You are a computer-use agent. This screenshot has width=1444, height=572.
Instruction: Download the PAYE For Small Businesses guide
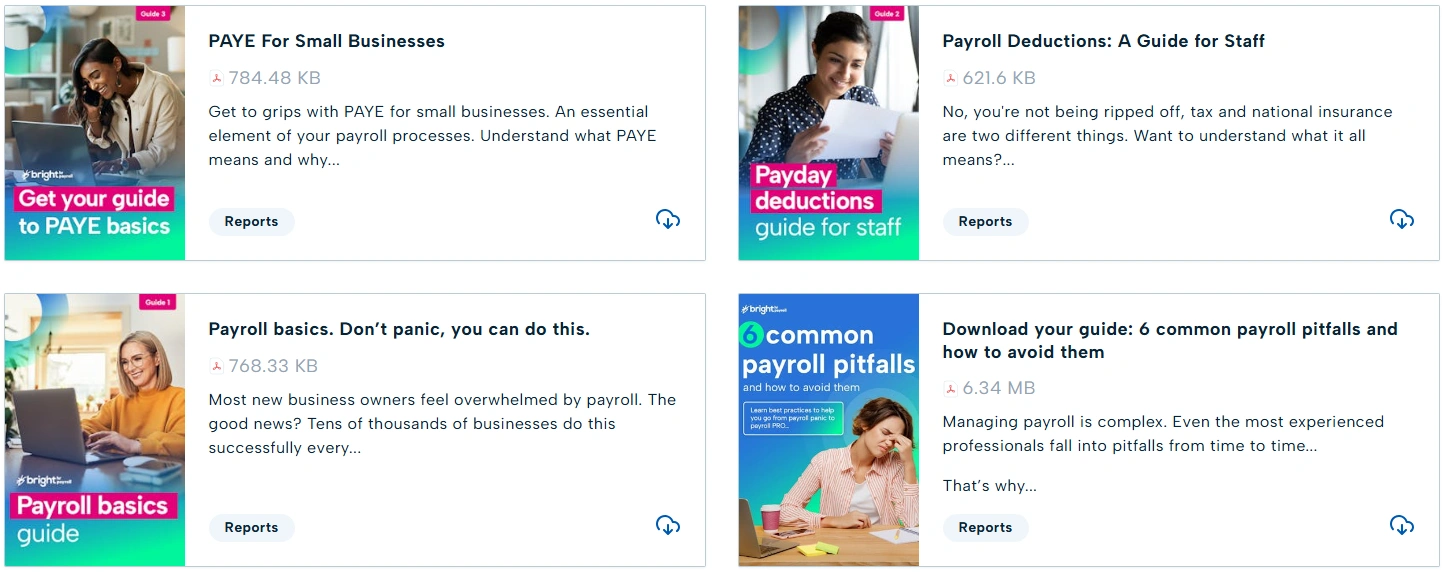(668, 220)
